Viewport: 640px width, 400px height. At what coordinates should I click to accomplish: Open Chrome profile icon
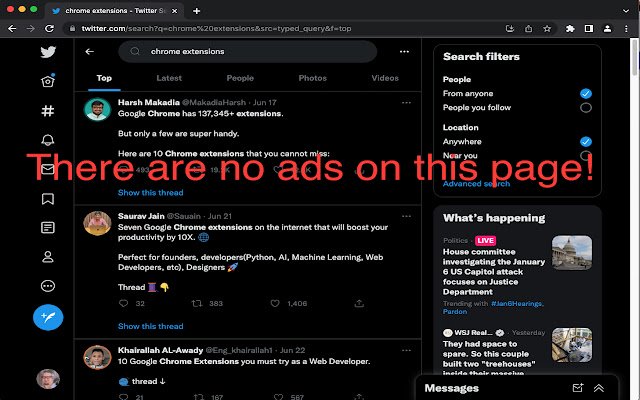[x=607, y=29]
